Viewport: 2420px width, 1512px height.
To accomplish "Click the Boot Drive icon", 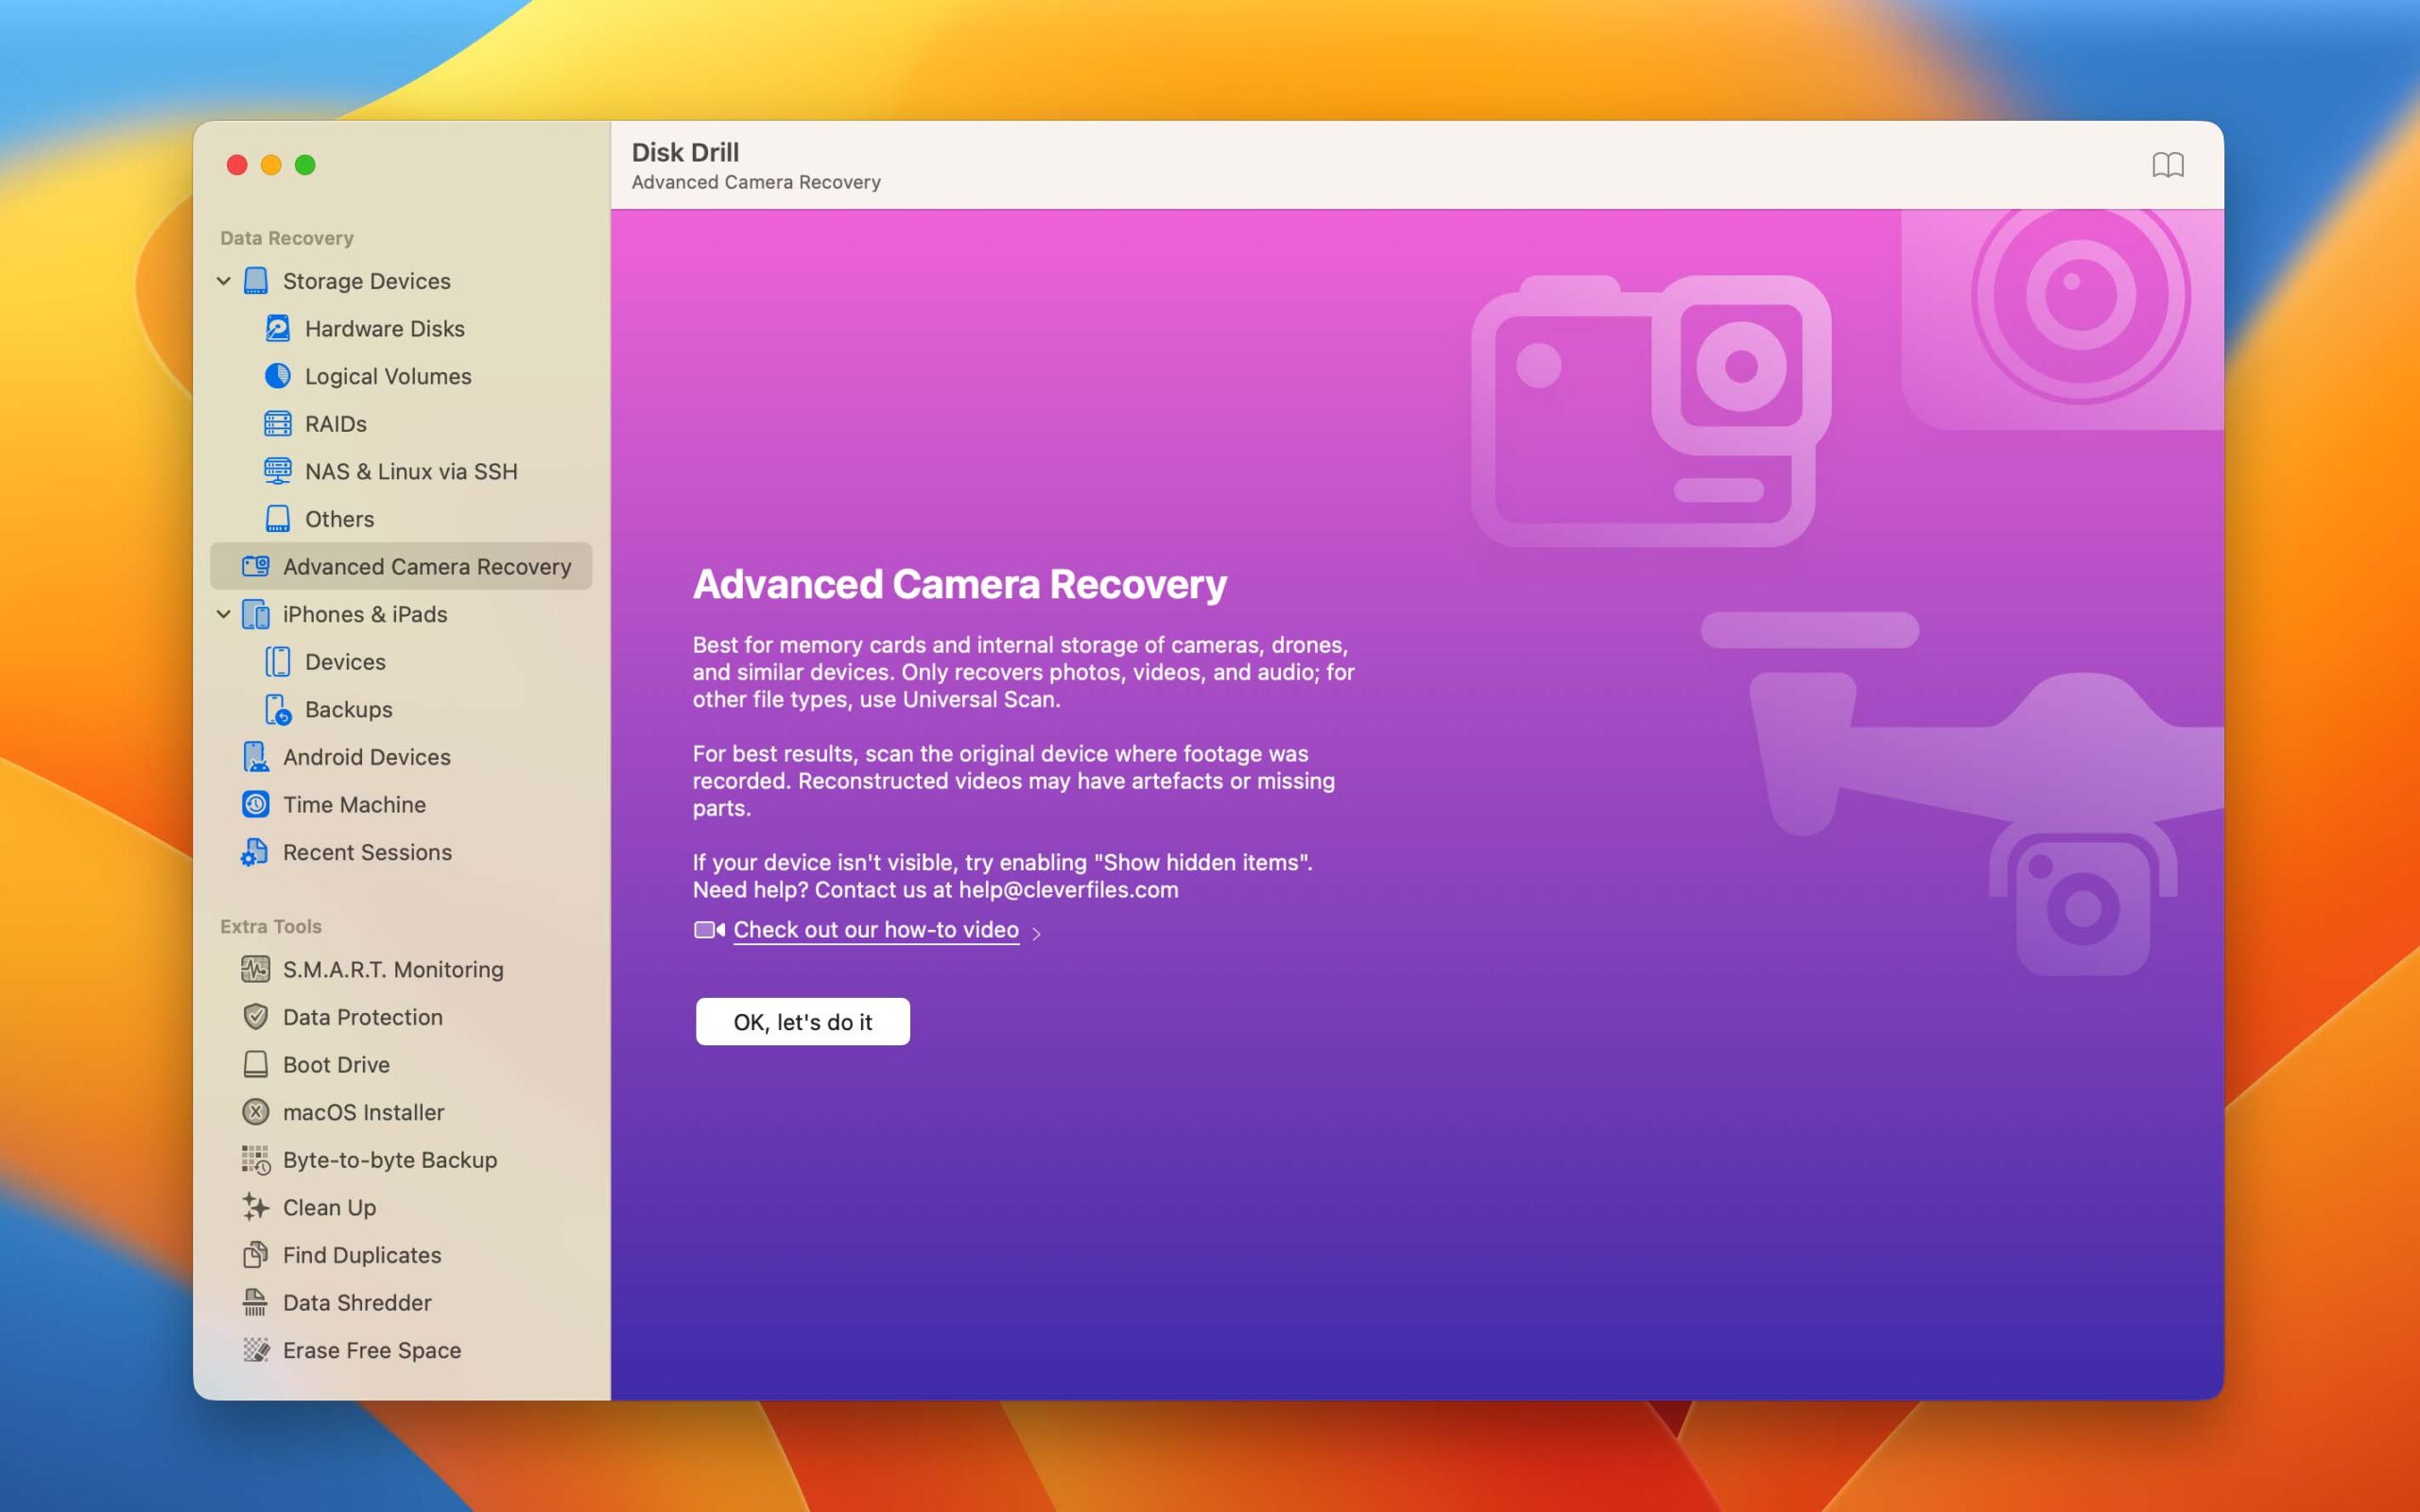I will (x=256, y=1064).
